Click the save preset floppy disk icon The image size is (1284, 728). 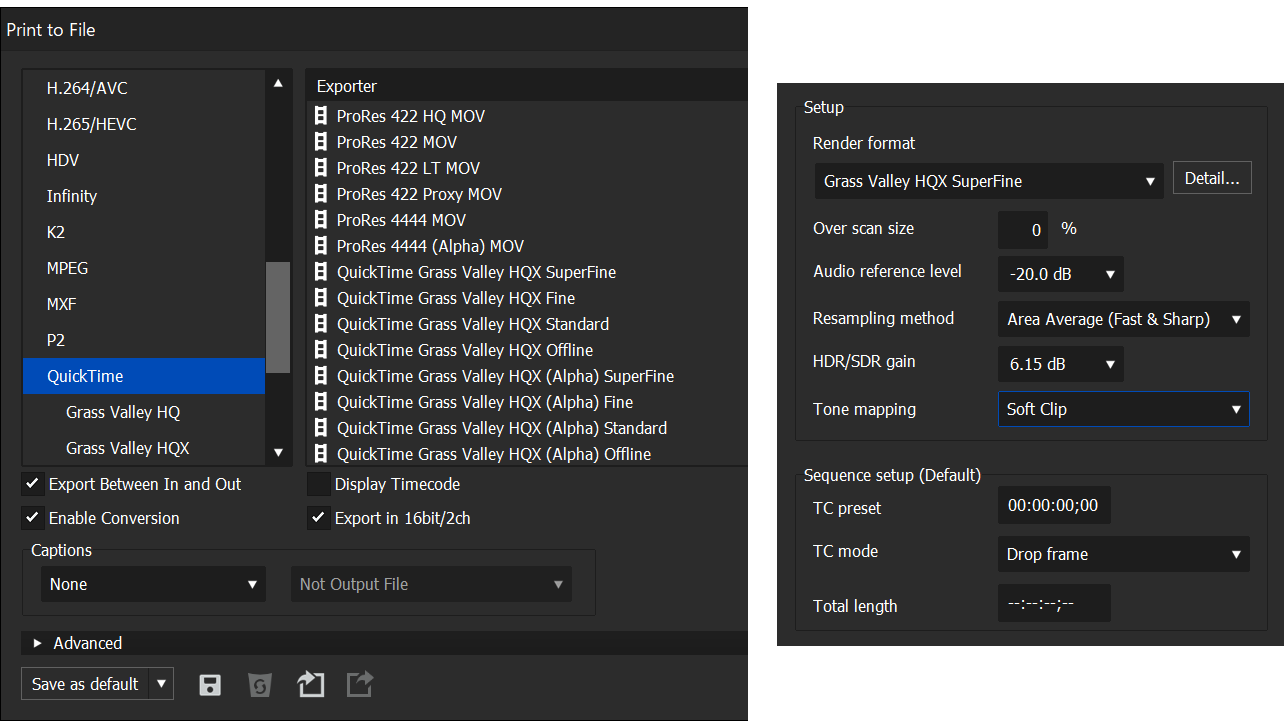210,685
